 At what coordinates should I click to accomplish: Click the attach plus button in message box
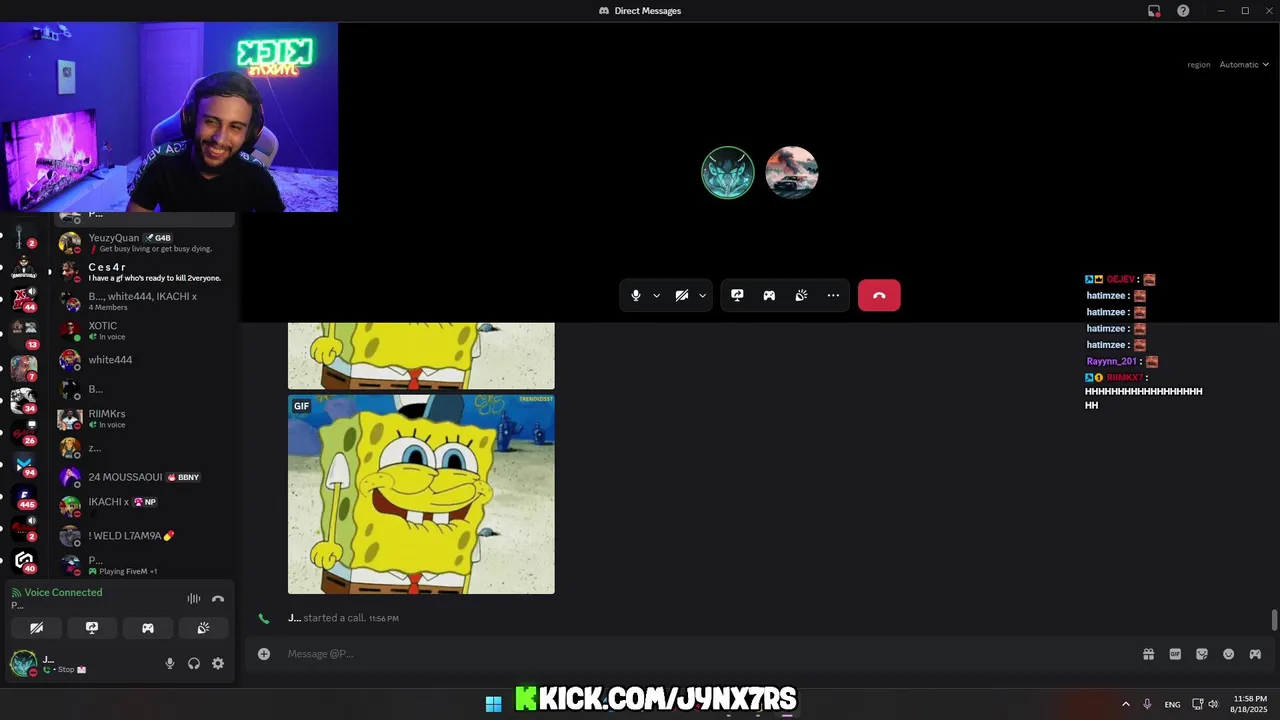(x=264, y=654)
